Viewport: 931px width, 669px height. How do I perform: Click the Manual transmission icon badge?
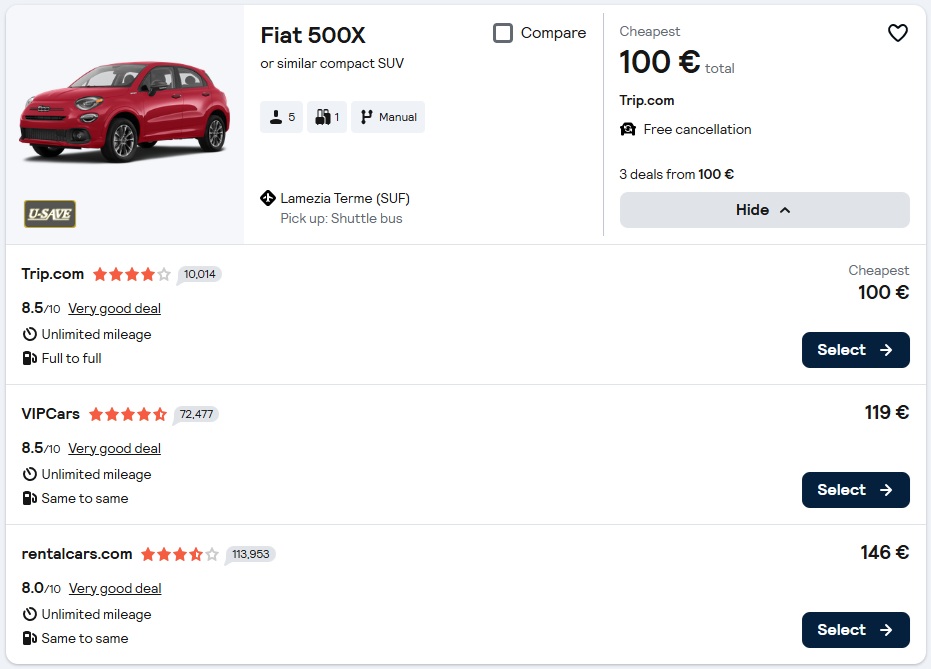point(388,117)
